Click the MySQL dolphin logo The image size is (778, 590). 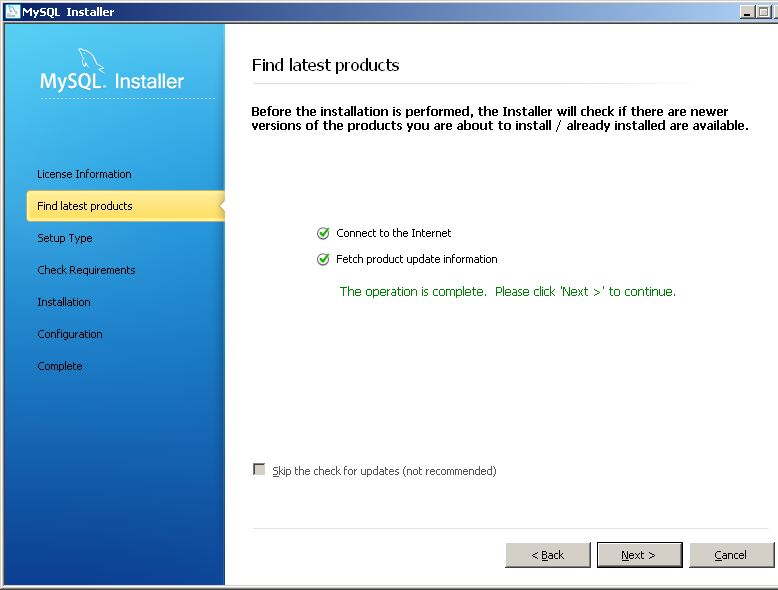click(91, 61)
